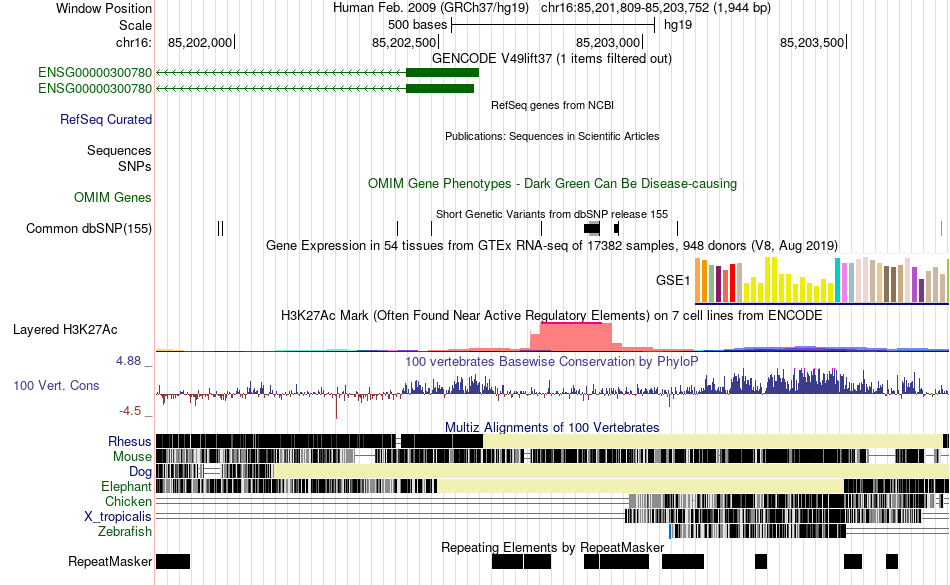Click the 4.88 conservation maximum value
Viewport: 950px width, 585px height.
tap(128, 361)
